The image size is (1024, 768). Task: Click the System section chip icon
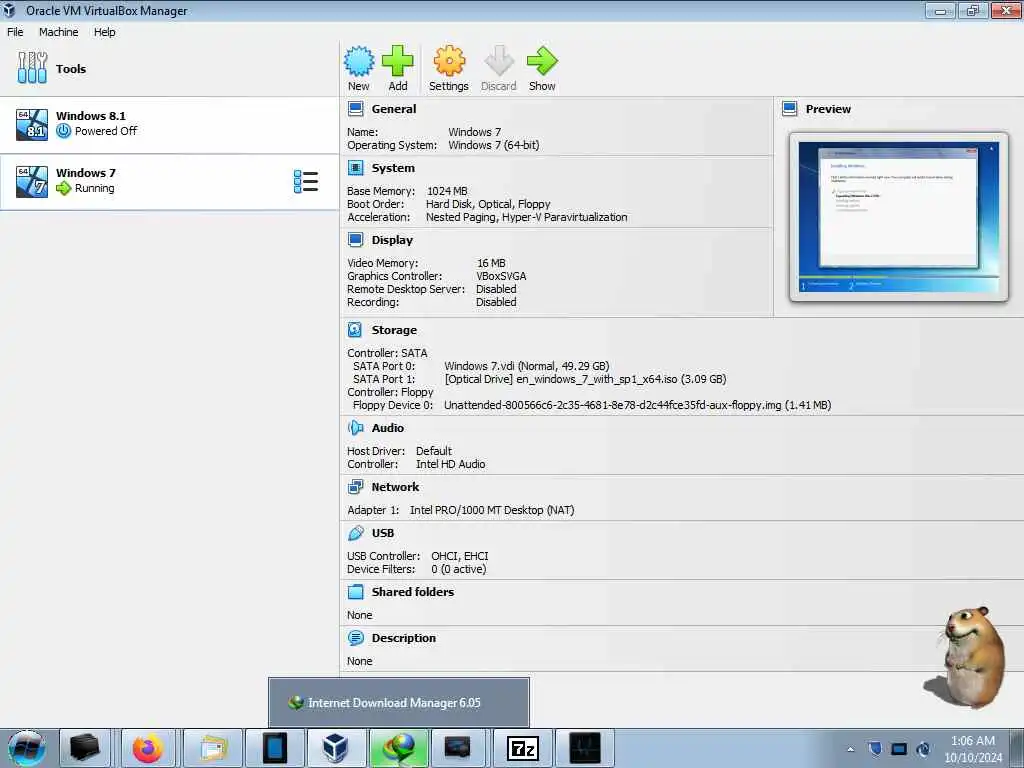pos(356,168)
